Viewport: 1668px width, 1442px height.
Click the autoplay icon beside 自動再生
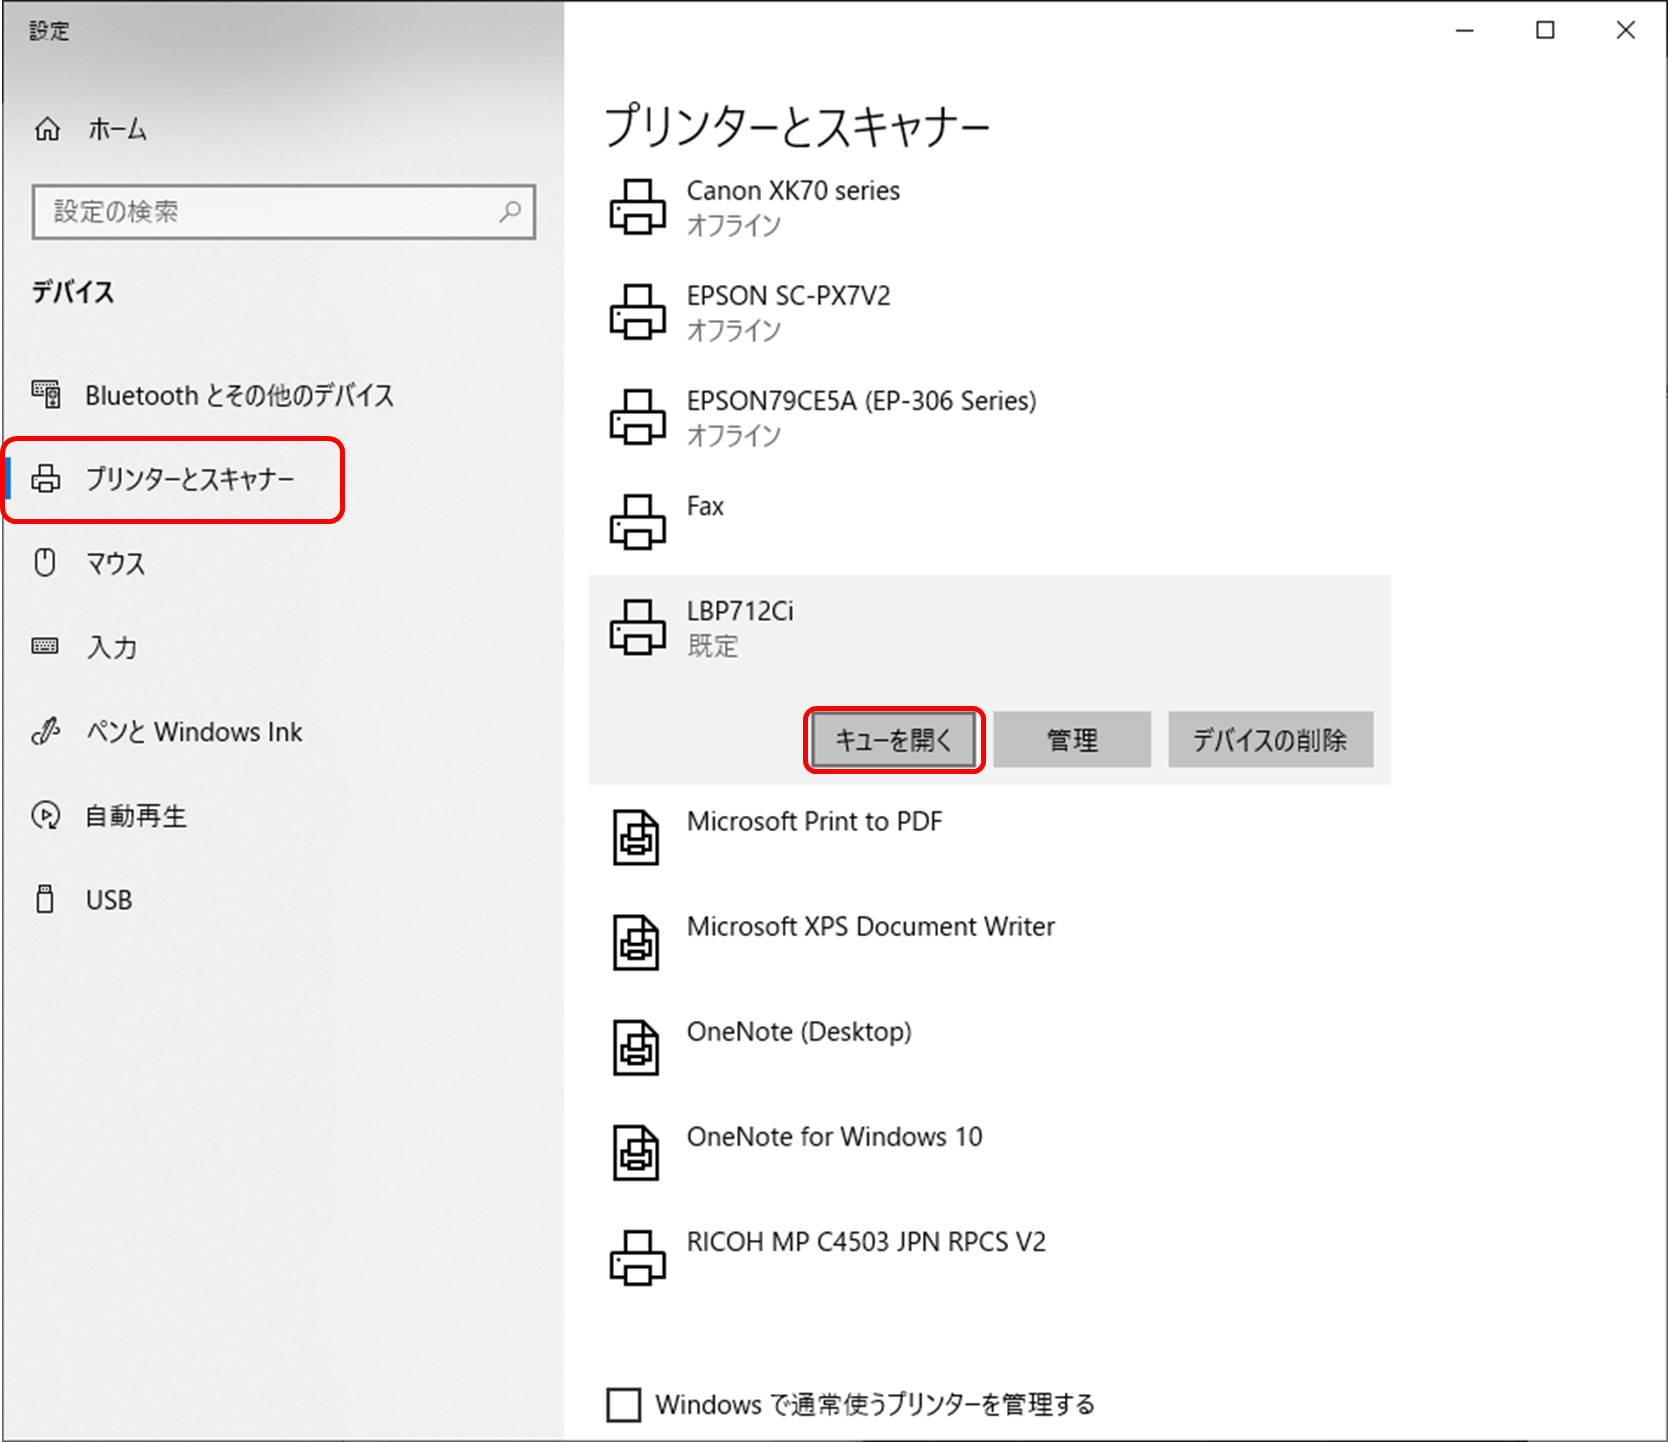[46, 815]
